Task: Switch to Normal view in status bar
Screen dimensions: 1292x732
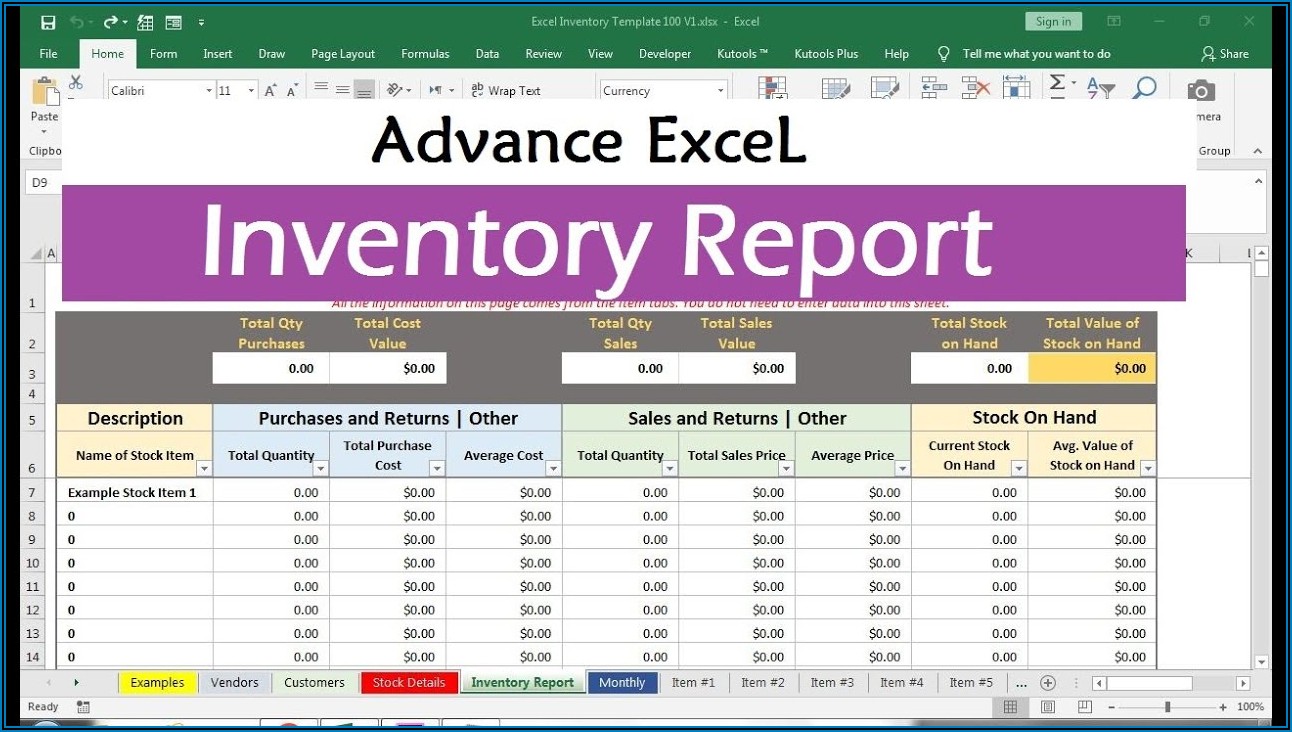Action: 1010,707
